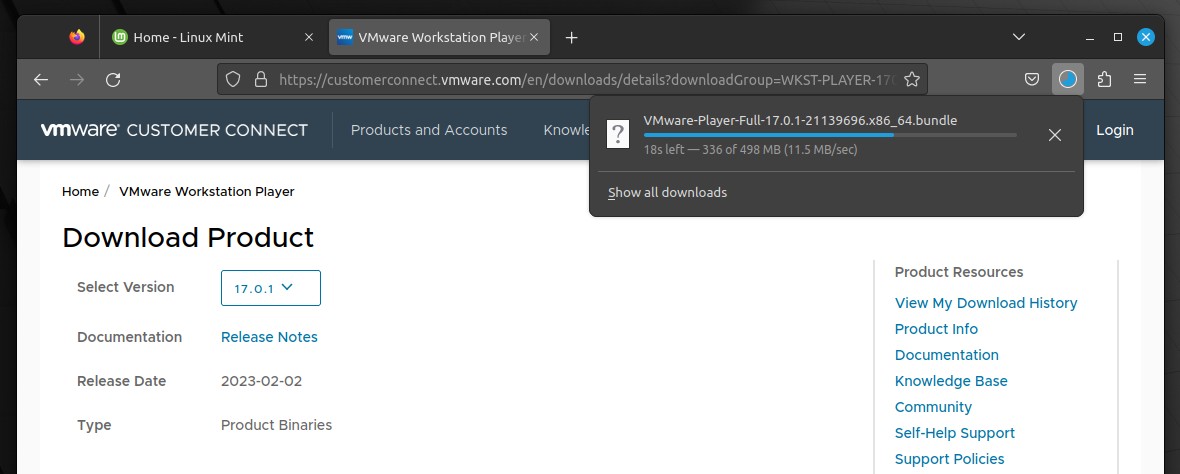
Task: Open the Documentation resource link
Action: pos(947,355)
